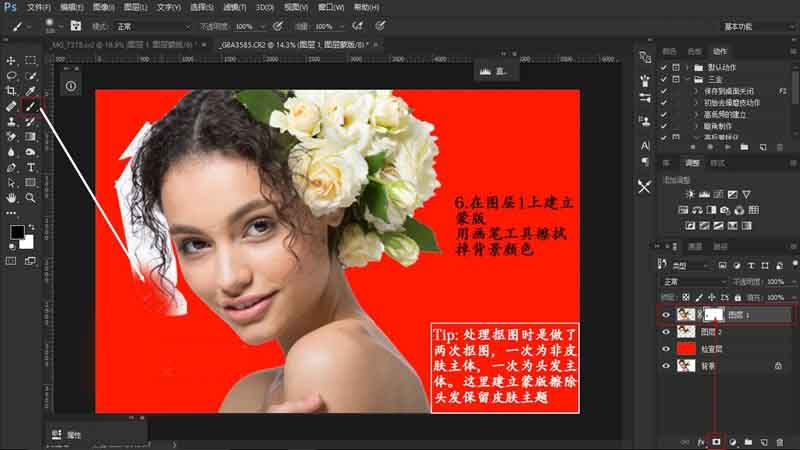Open the 滤镜(T) menu
The width and height of the screenshot is (800, 450).
coord(235,8)
